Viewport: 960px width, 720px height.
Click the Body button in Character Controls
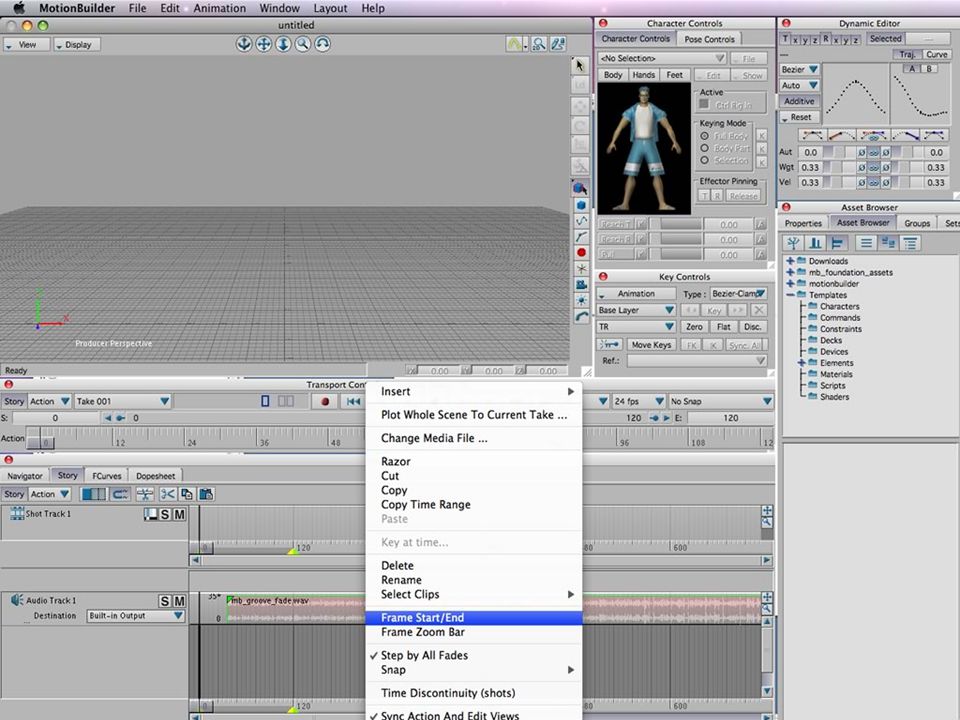pos(613,75)
